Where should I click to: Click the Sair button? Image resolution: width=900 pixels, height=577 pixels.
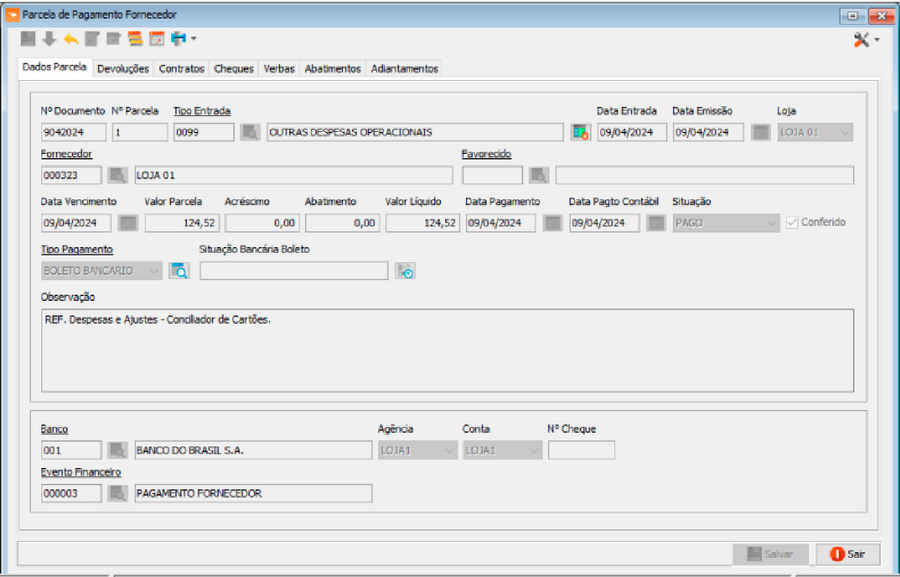(x=847, y=553)
